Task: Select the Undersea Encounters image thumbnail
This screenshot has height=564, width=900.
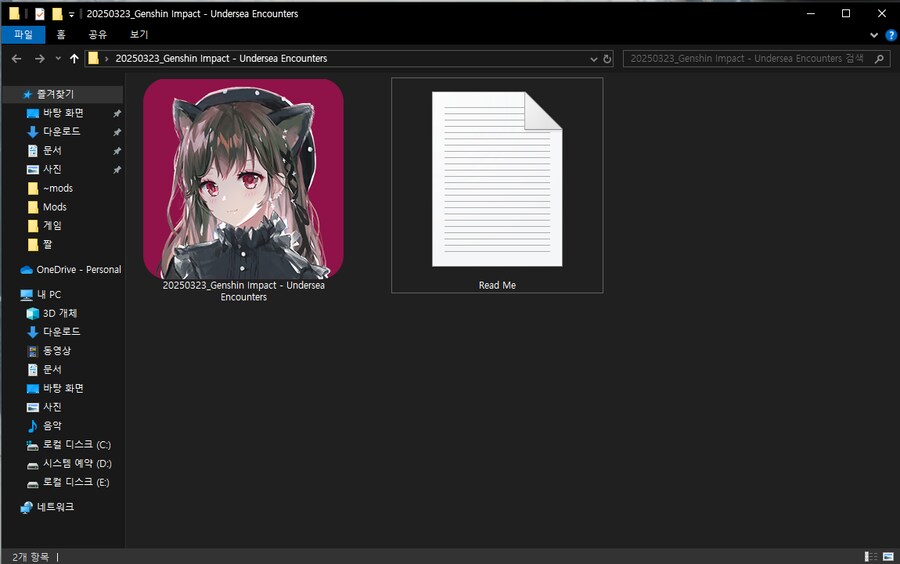Action: (243, 179)
